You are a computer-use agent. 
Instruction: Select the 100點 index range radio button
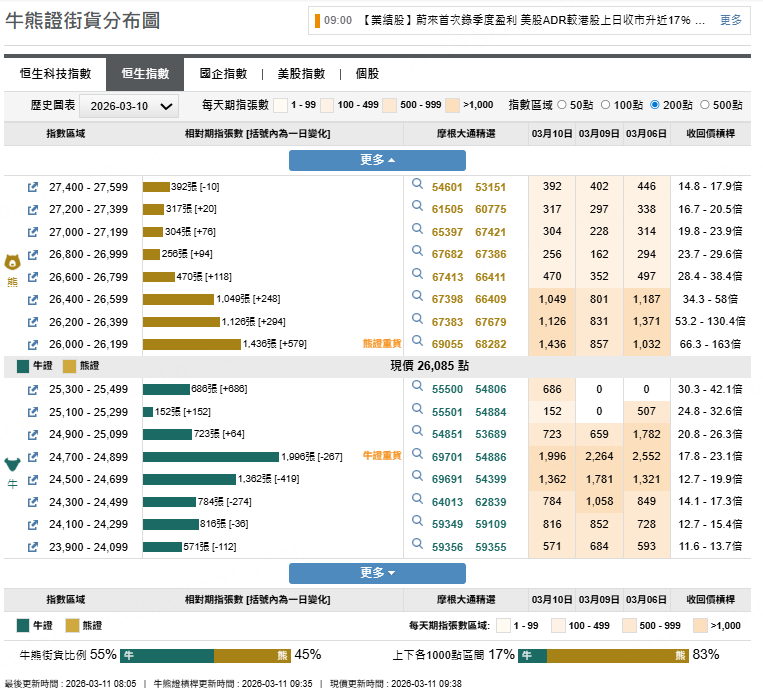pyautogui.click(x=607, y=104)
